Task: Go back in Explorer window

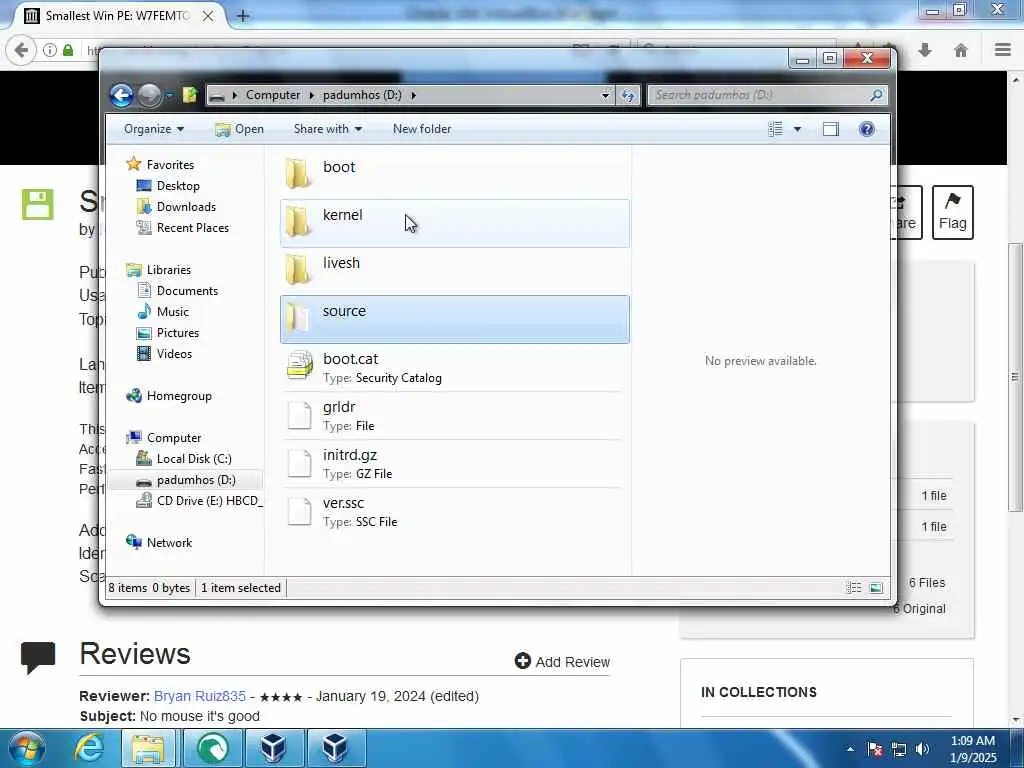Action: 121,95
